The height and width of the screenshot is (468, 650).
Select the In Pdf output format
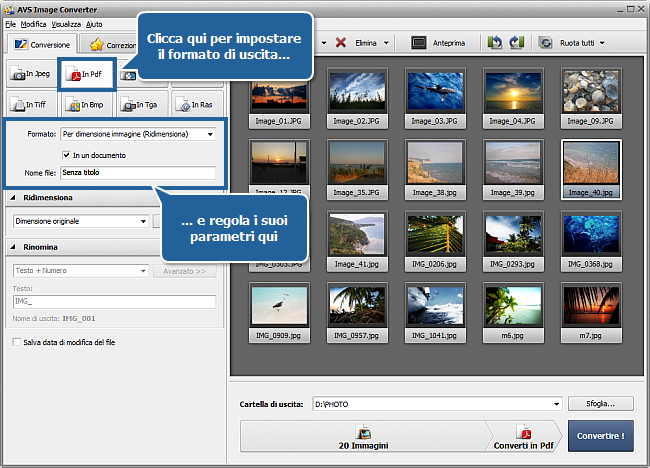(87, 74)
